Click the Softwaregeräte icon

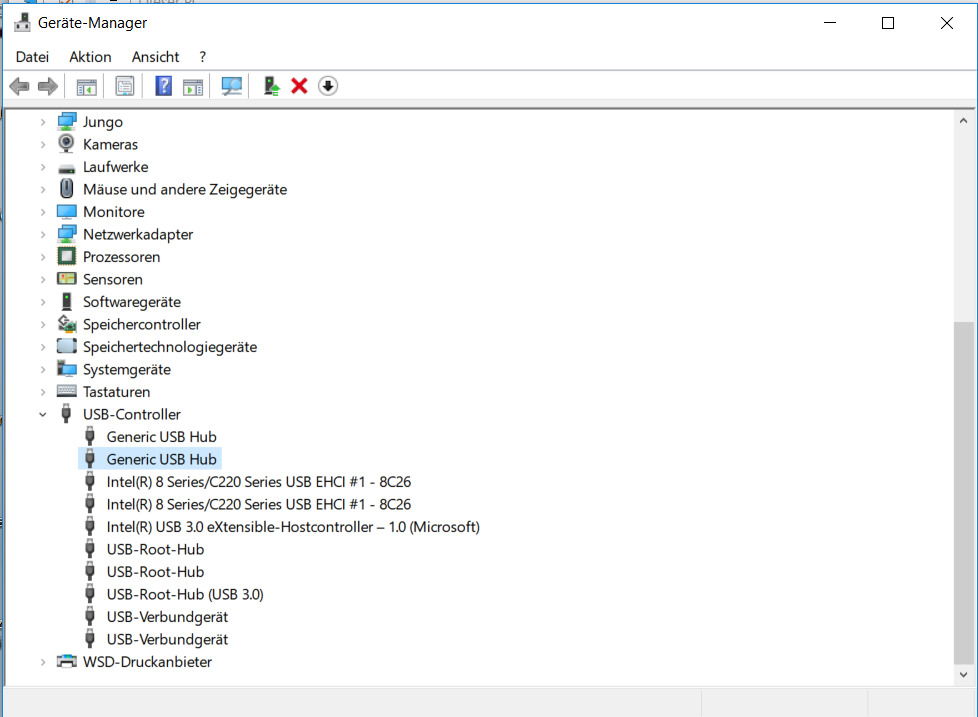(x=67, y=302)
